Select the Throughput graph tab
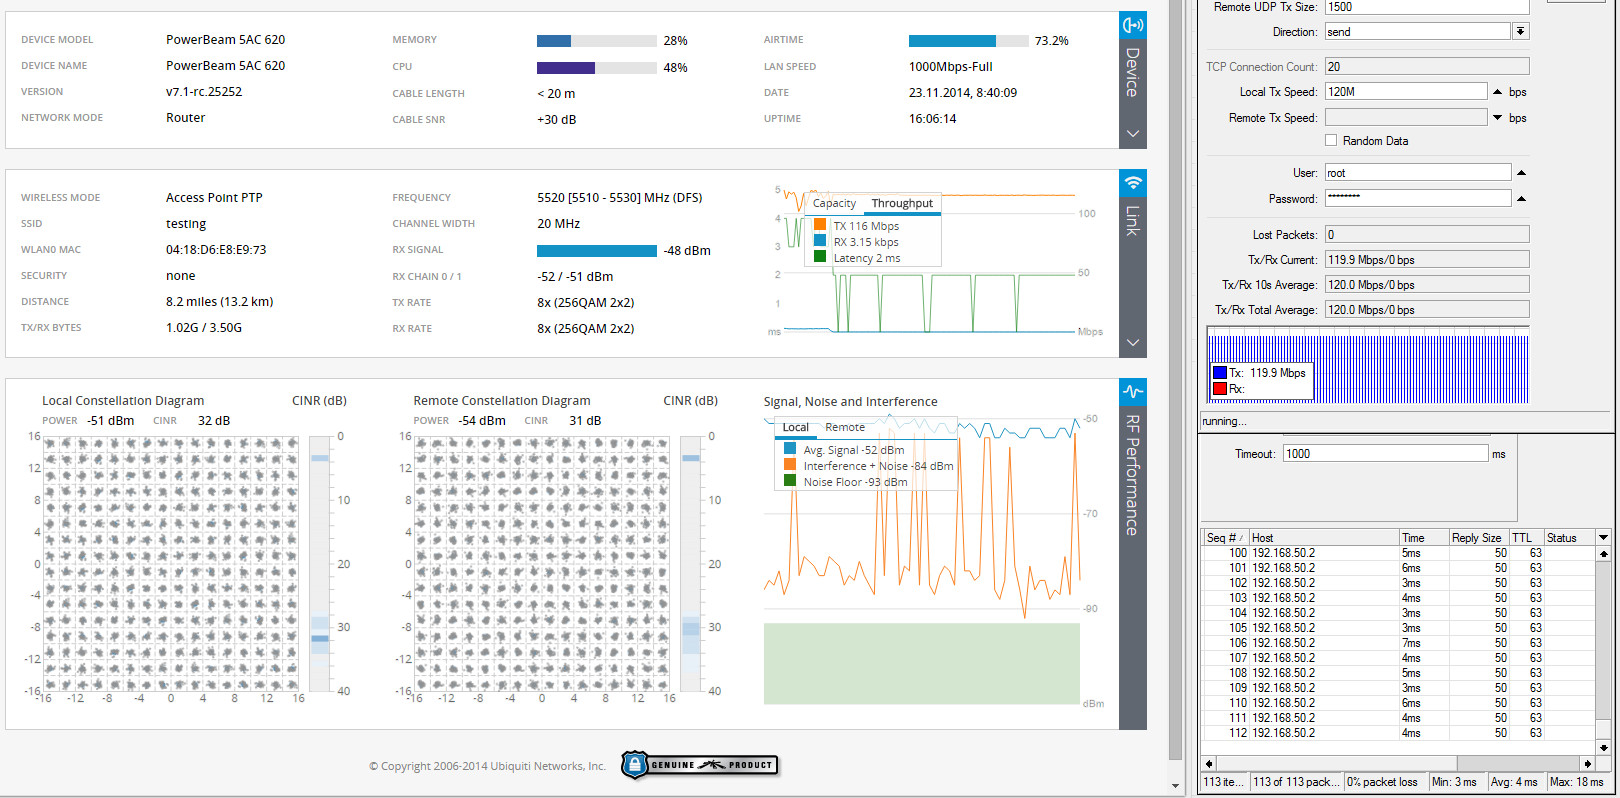 901,203
